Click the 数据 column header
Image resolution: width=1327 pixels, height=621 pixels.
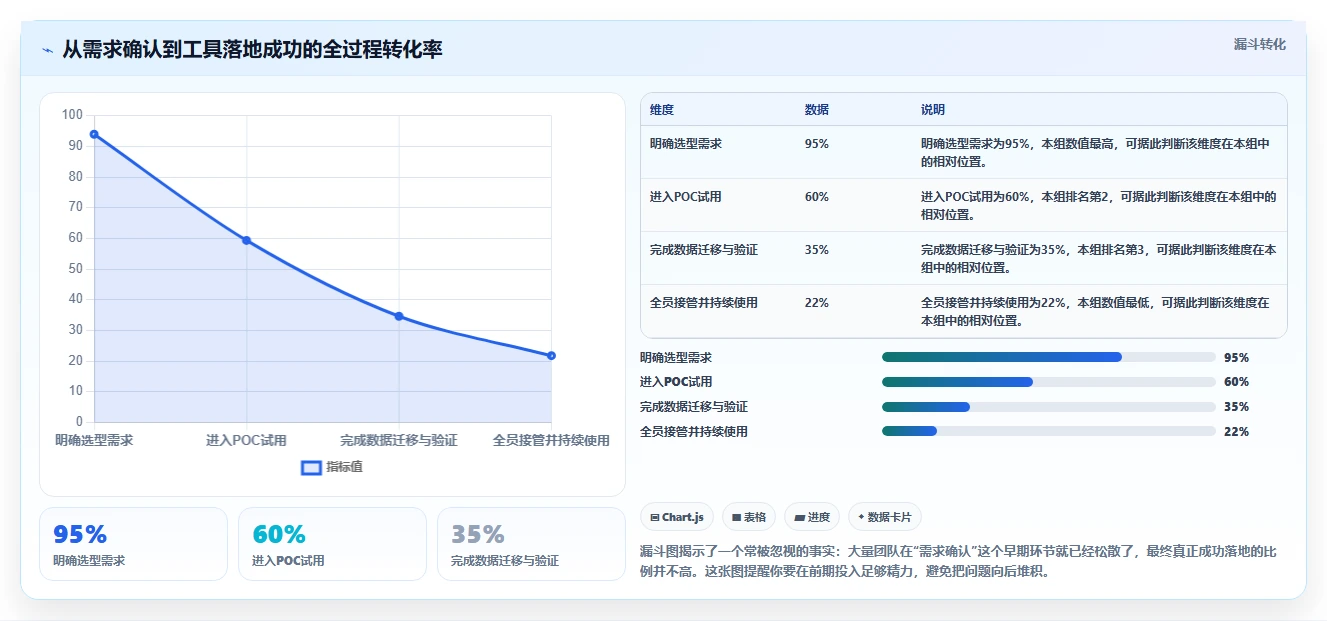click(816, 110)
